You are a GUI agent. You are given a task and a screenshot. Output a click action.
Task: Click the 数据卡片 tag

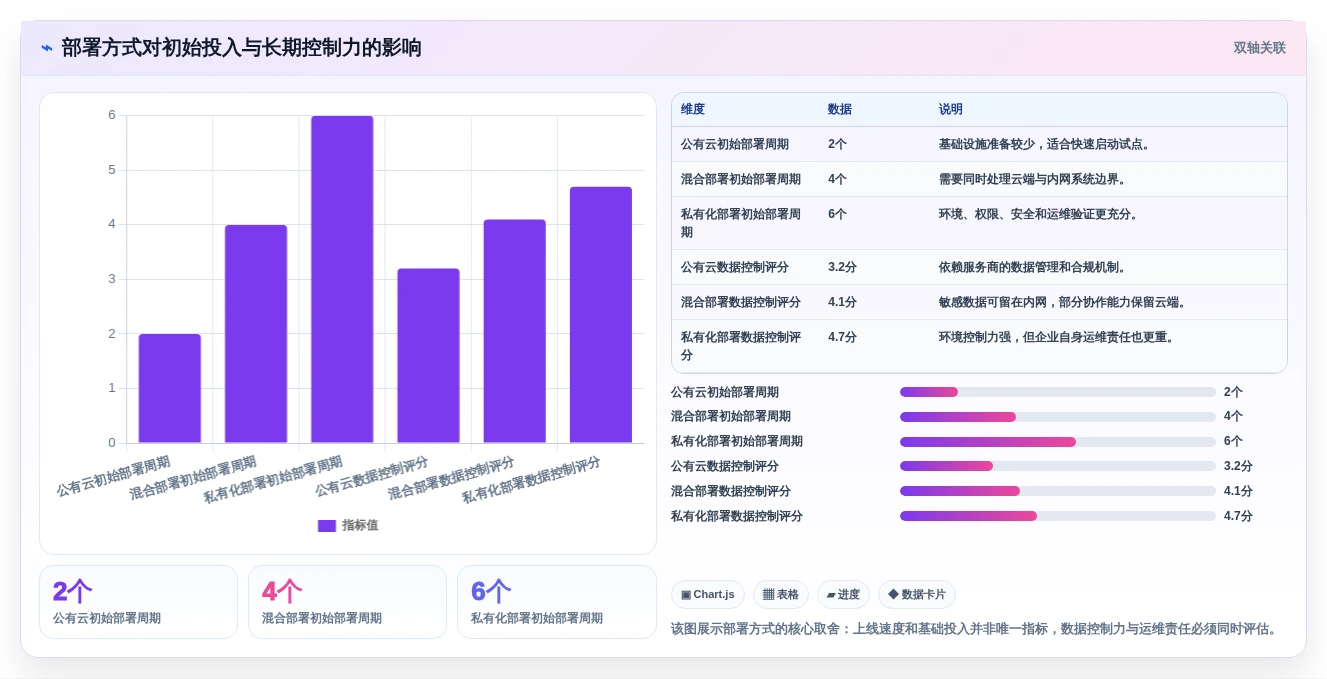tap(917, 594)
